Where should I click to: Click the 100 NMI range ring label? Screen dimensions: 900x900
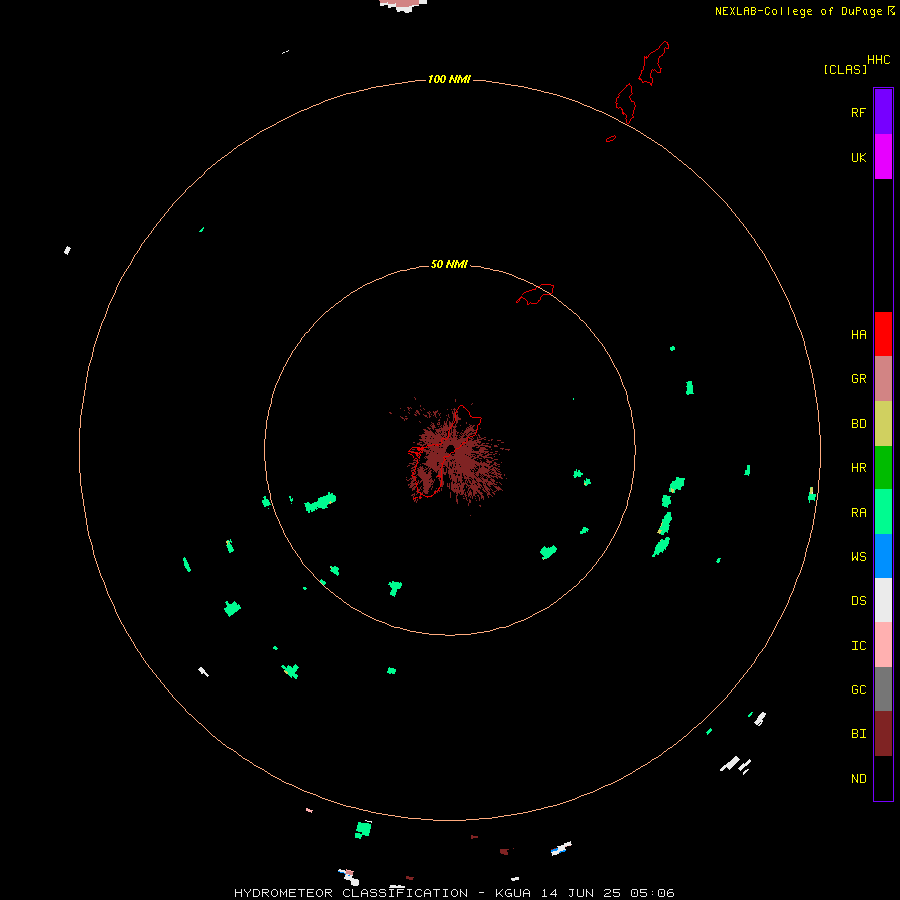tap(449, 79)
